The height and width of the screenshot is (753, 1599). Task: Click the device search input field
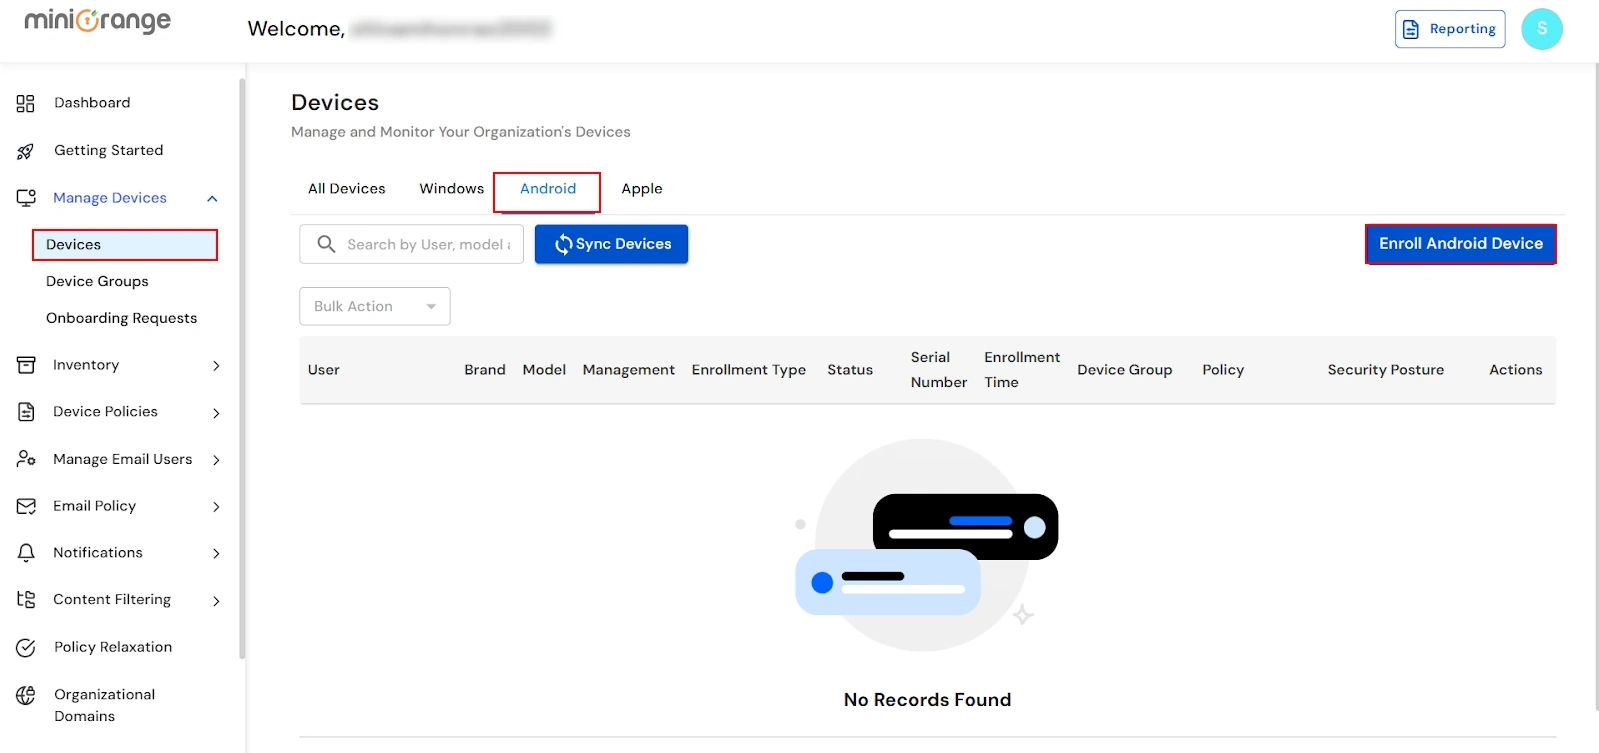(x=427, y=244)
